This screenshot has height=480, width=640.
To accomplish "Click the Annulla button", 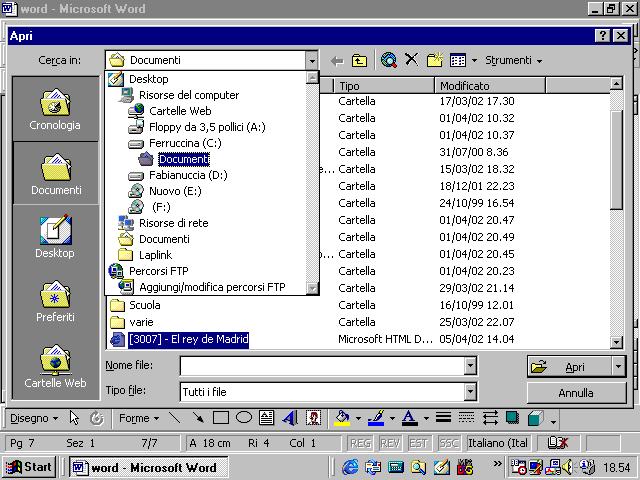I will (x=576, y=393).
